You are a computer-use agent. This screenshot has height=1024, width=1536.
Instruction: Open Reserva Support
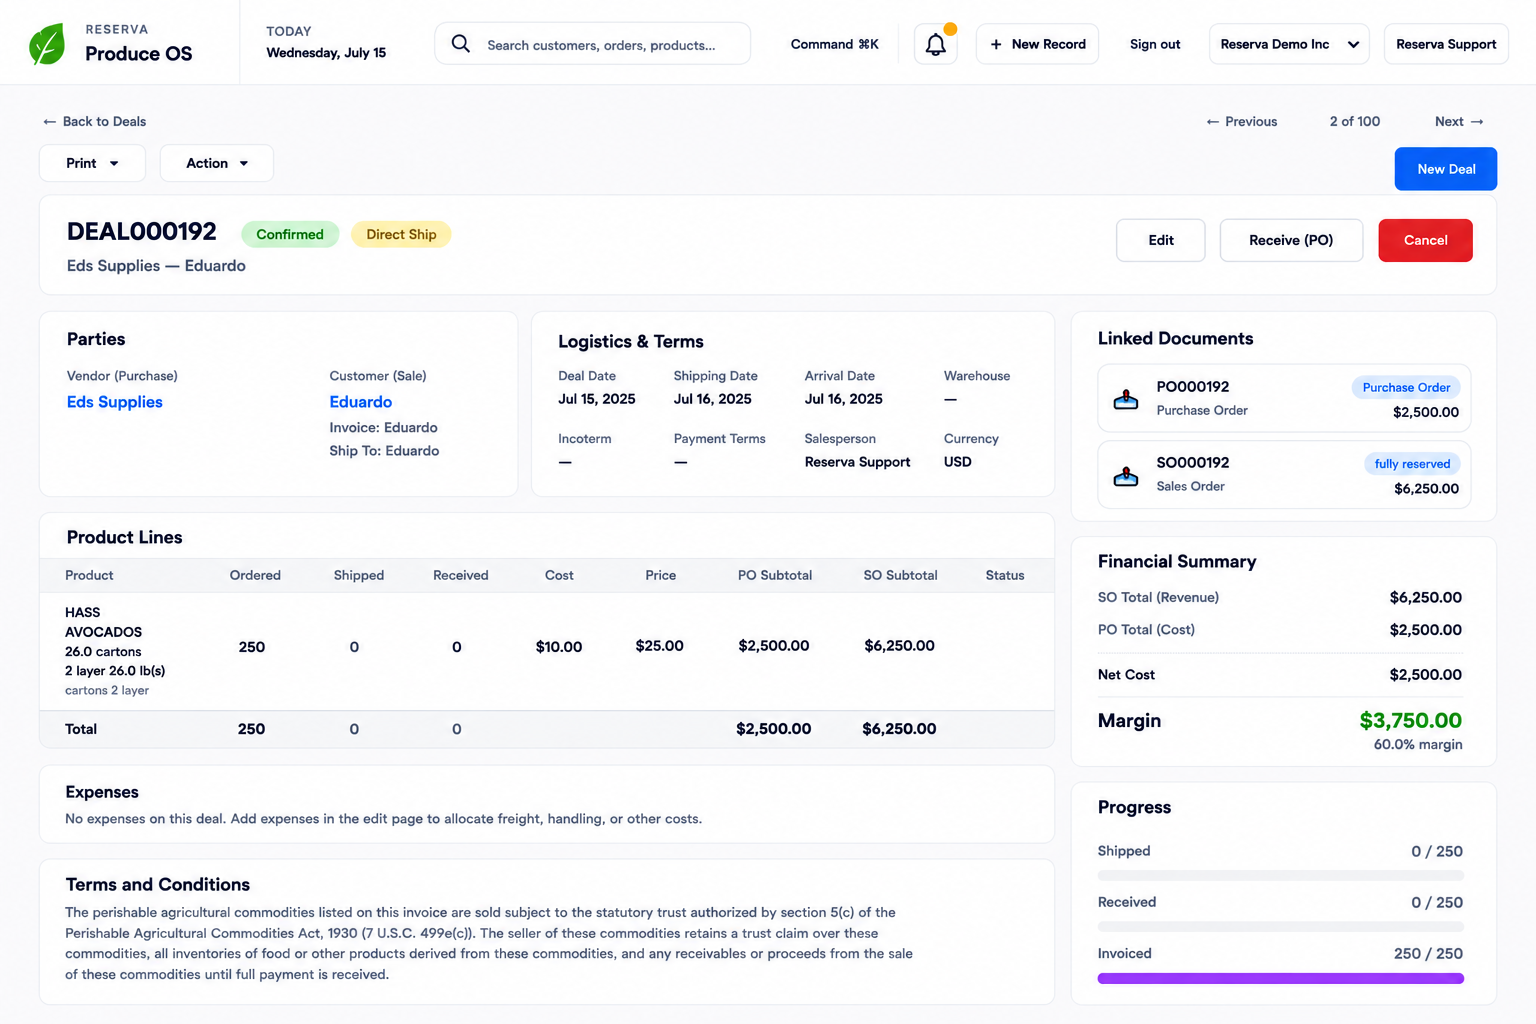pos(1446,44)
